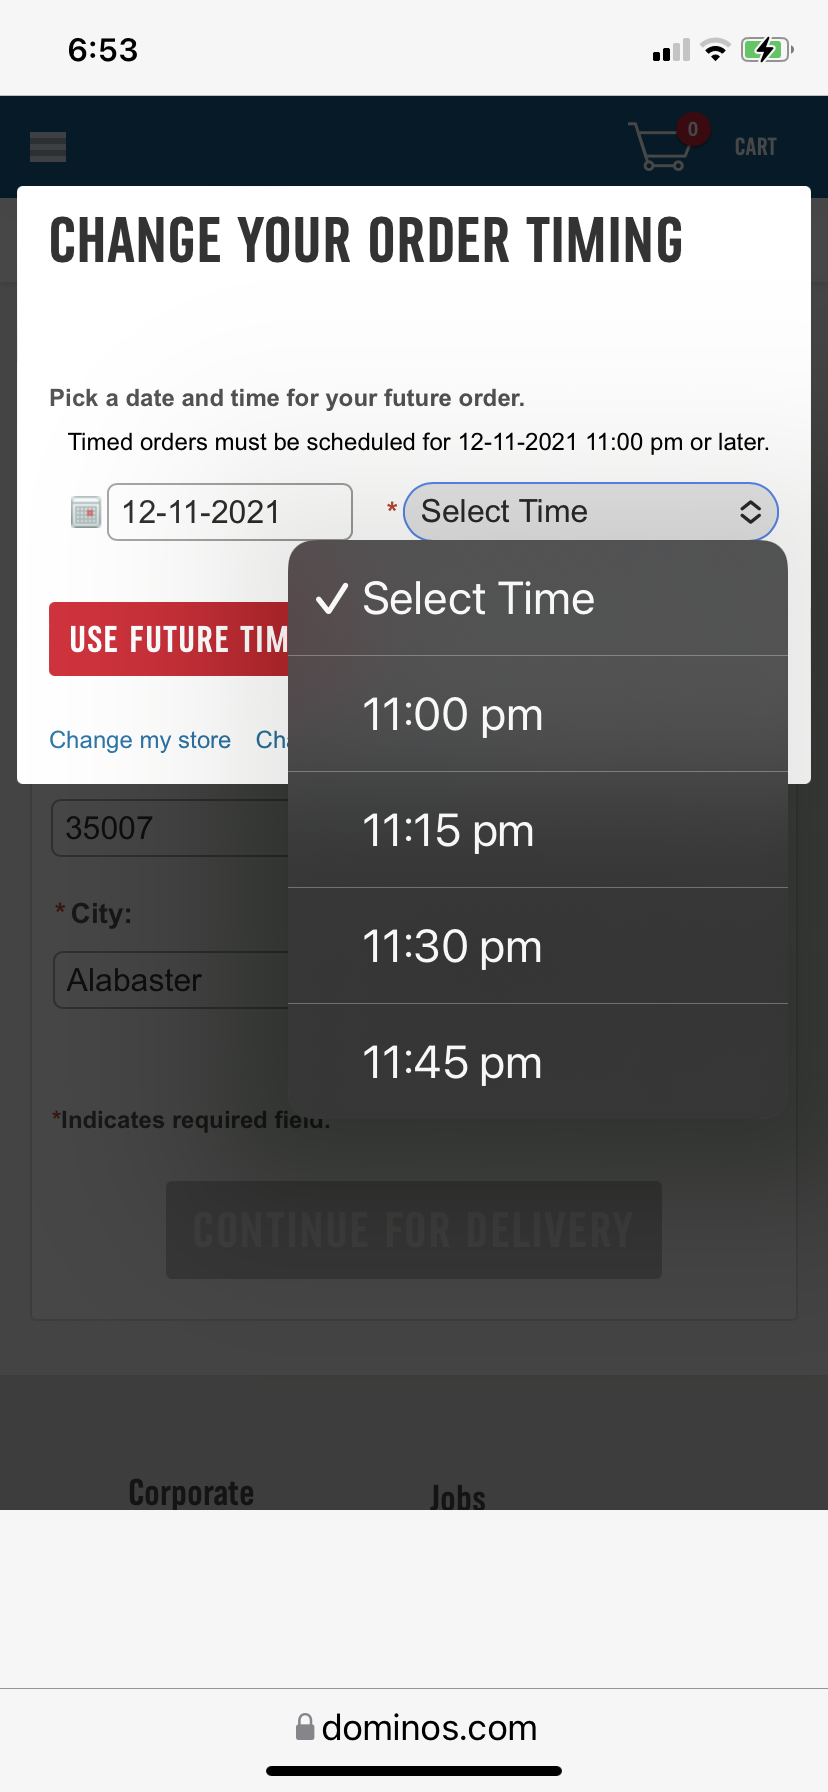The image size is (828, 1792).
Task: Open the hamburger navigation menu
Action: point(48,147)
